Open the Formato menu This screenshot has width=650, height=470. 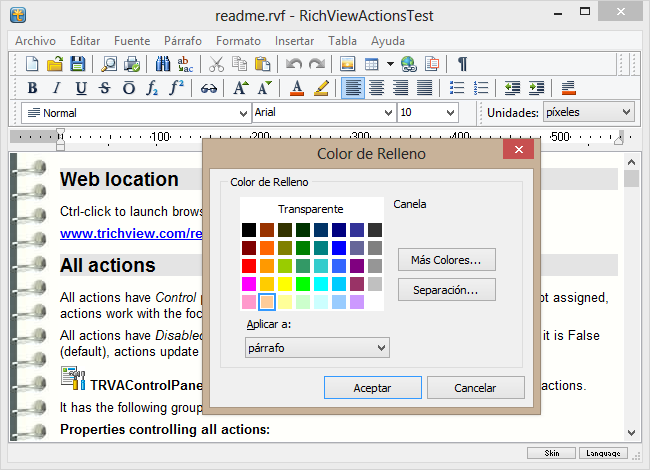point(238,41)
